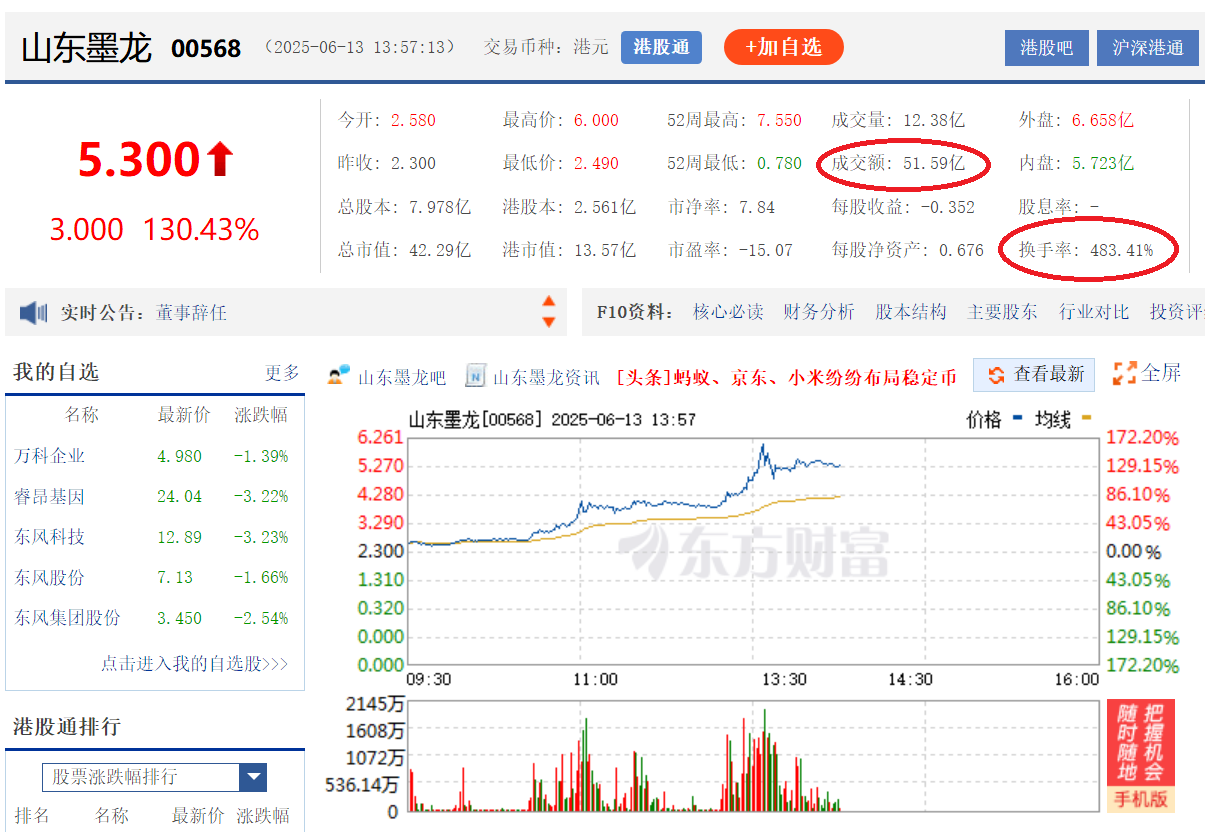Click the refresh icon in 查看最新
The height and width of the screenshot is (832, 1205).
996,375
